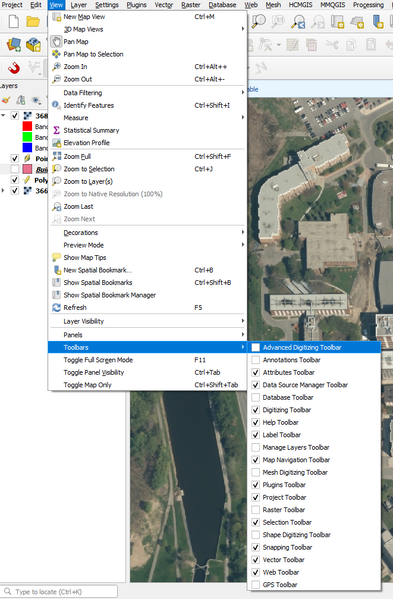Choose Toggle Map Only
The image size is (393, 599).
coord(147,385)
